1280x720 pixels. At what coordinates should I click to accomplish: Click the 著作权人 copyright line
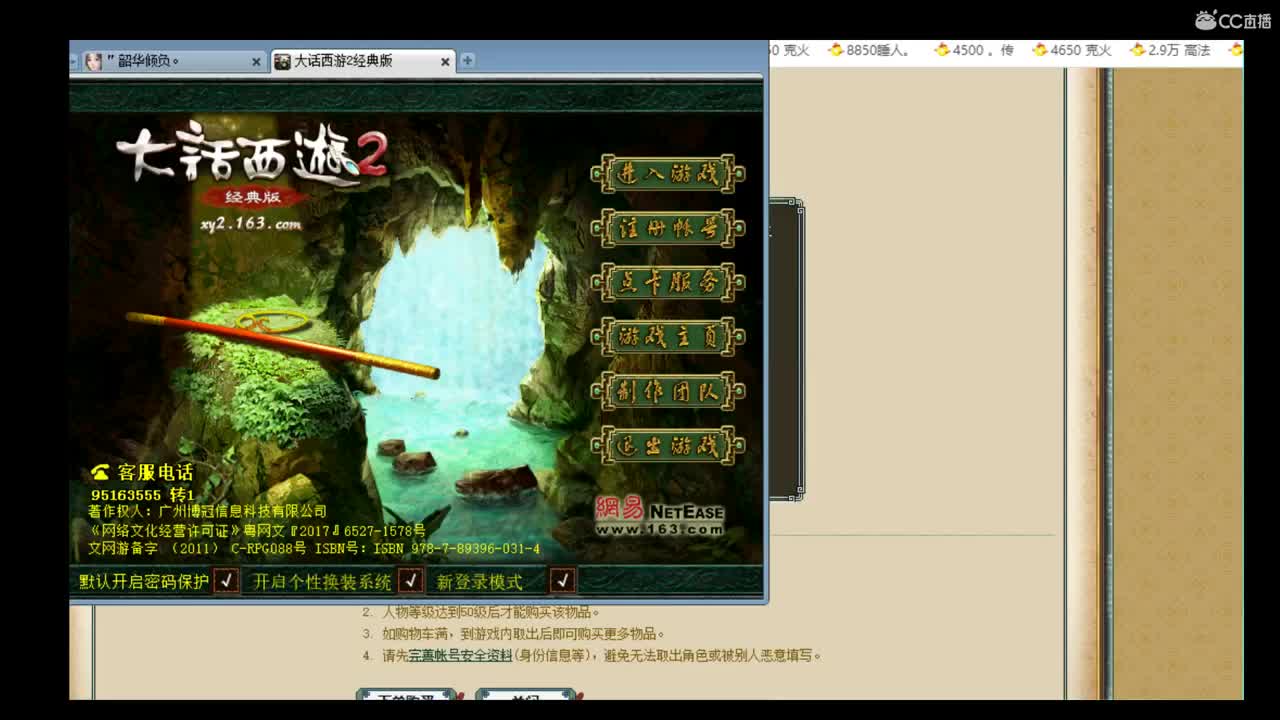click(x=208, y=512)
